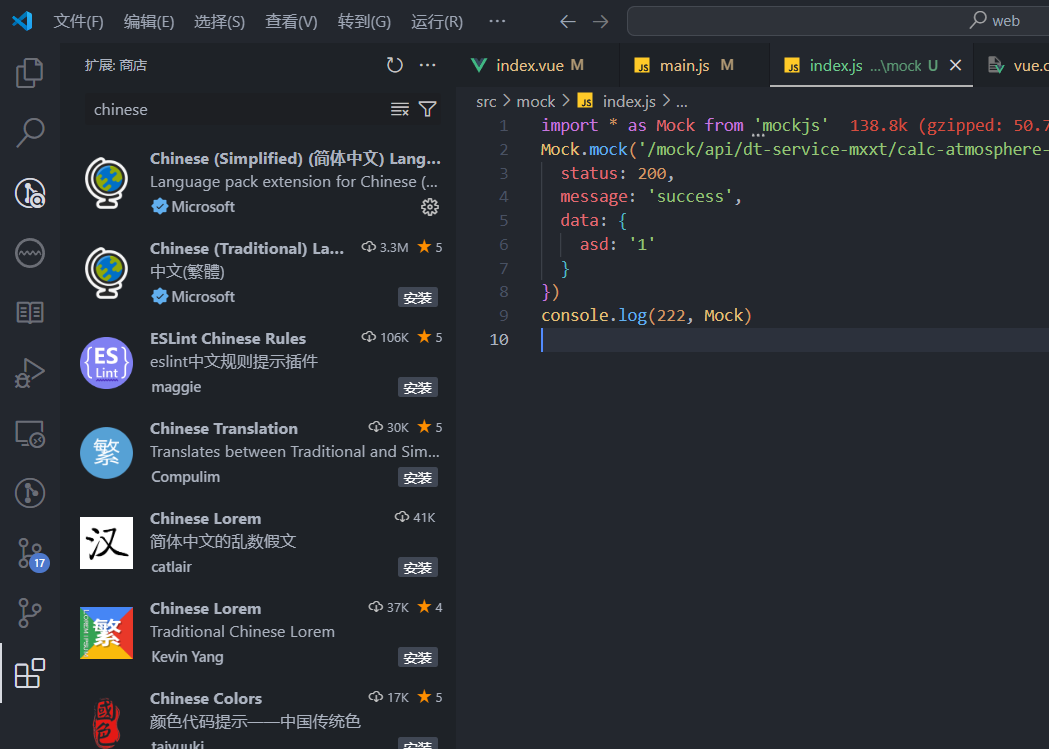Install ESLint Chinese Rules extension
Viewport: 1049px width, 749px height.
(417, 388)
